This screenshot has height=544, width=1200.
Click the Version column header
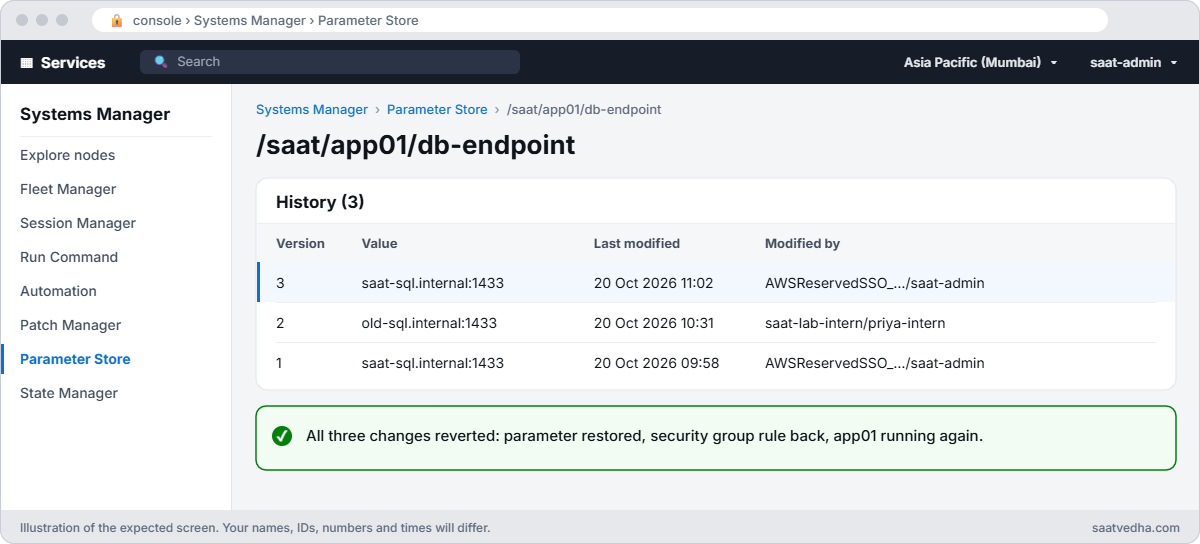point(300,243)
